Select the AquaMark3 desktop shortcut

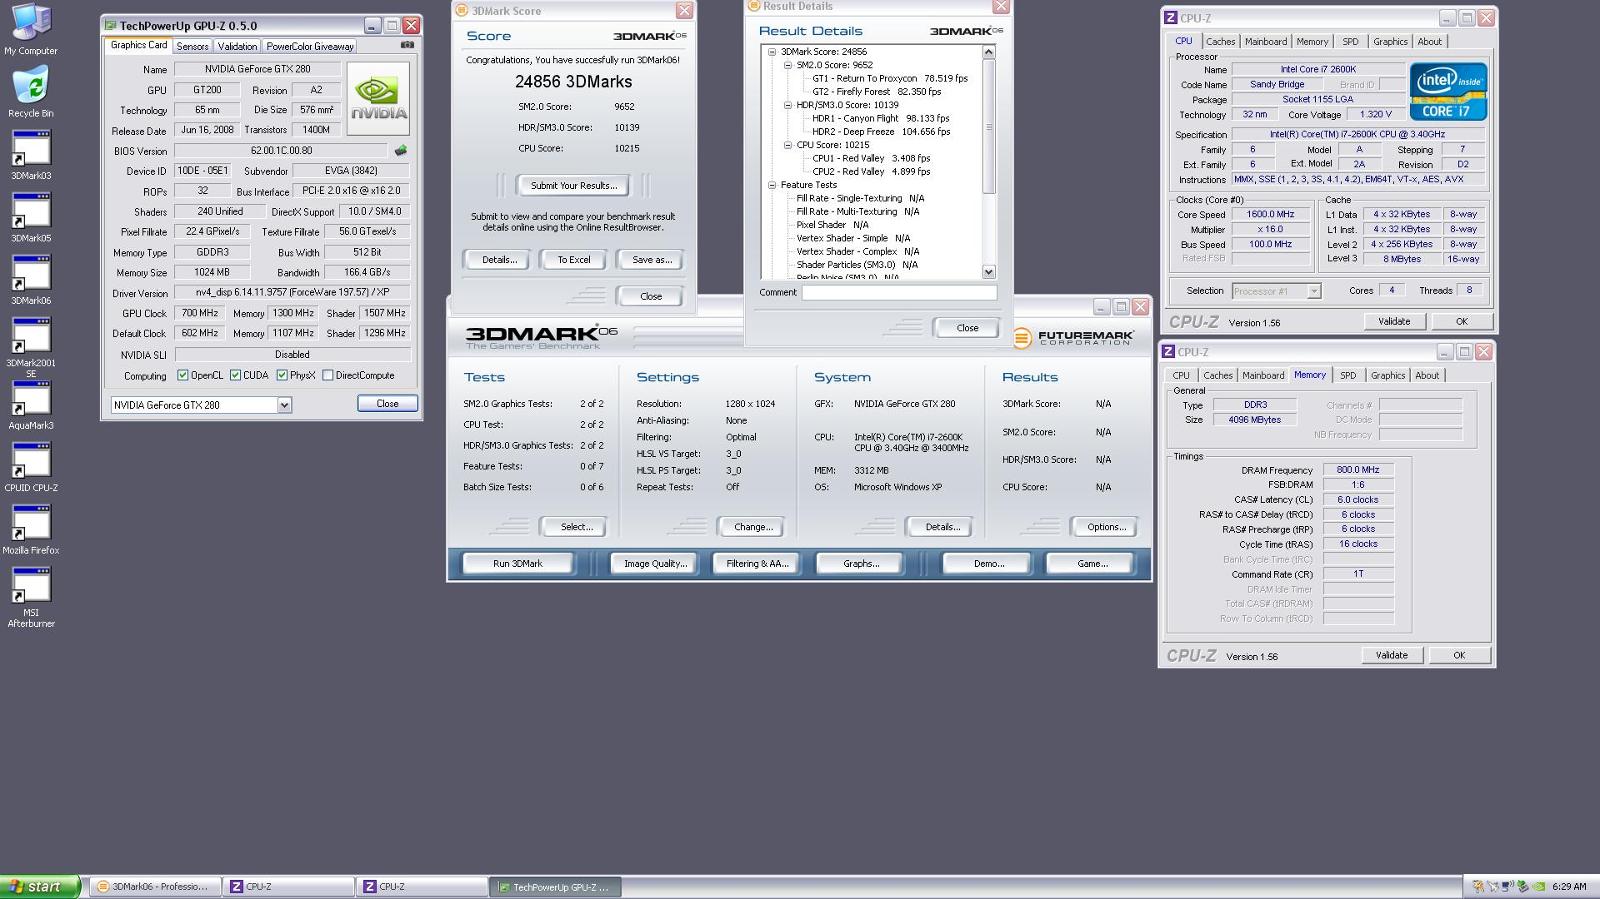31,405
